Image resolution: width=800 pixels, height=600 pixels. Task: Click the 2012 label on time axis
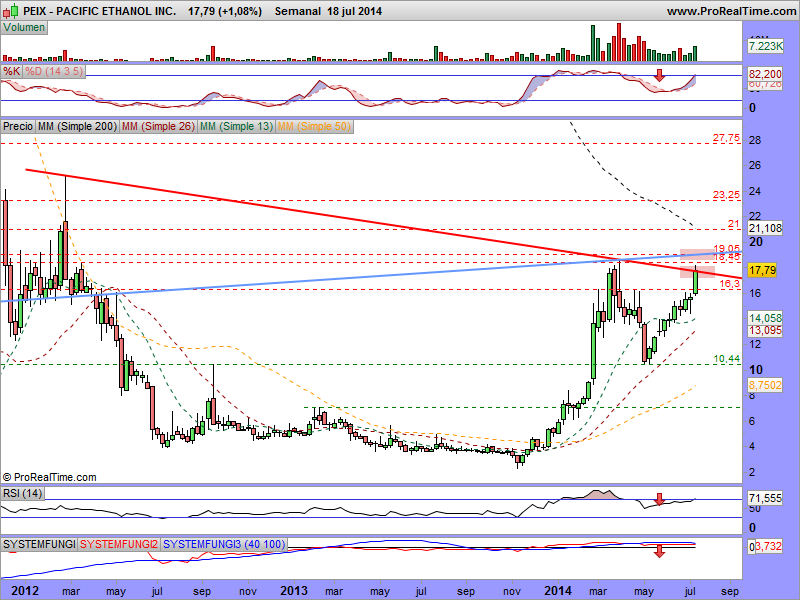(25, 591)
